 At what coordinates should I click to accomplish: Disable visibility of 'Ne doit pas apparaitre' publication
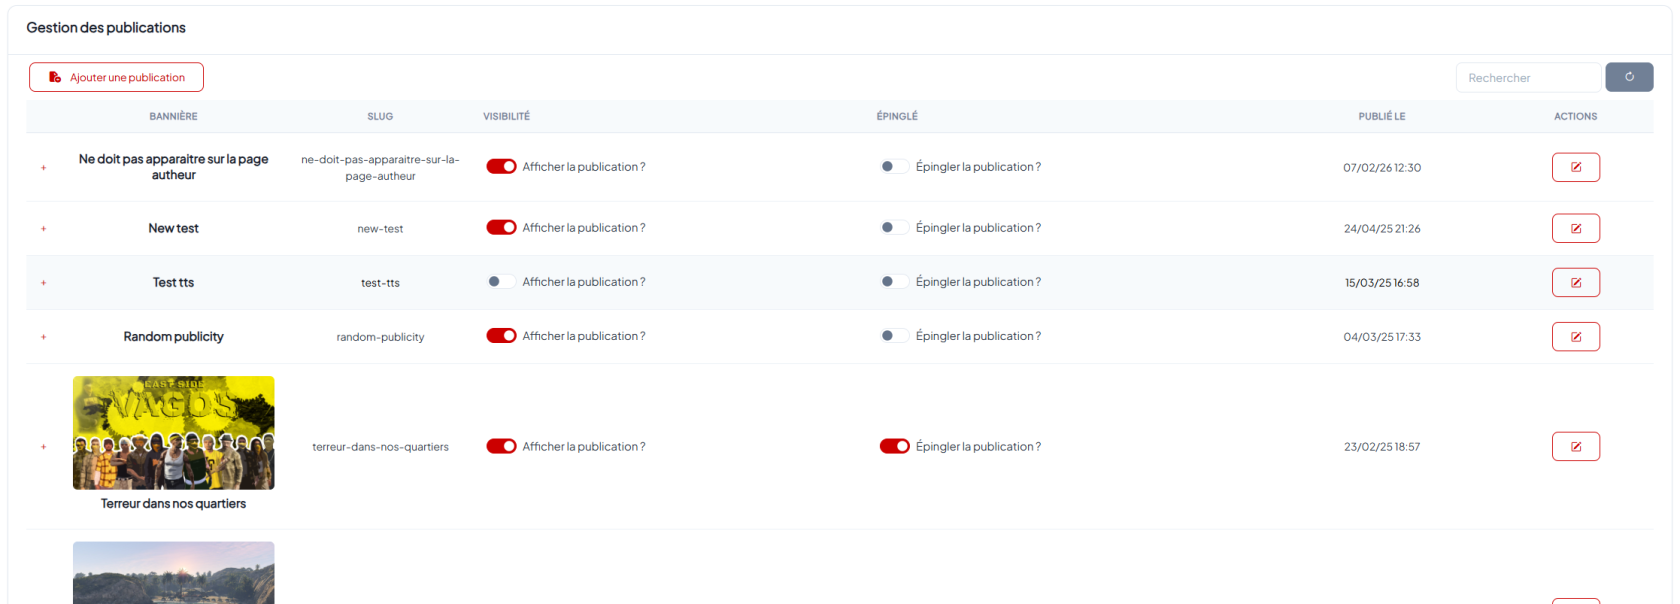coord(501,167)
